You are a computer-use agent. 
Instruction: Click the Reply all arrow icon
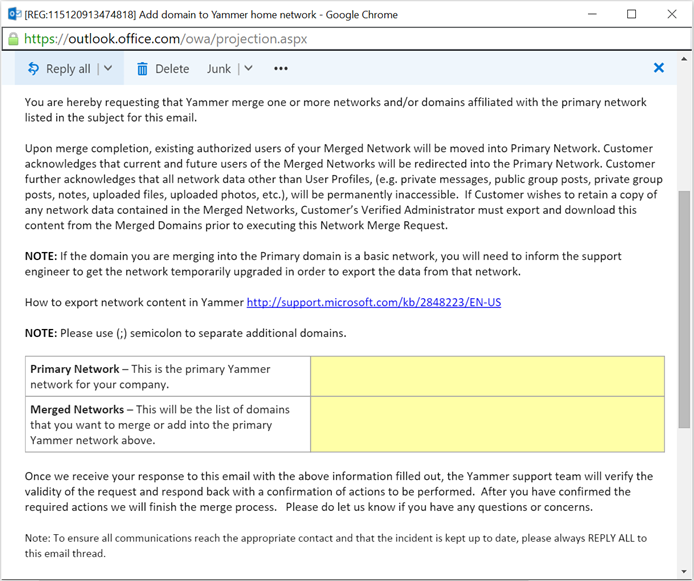[33, 69]
